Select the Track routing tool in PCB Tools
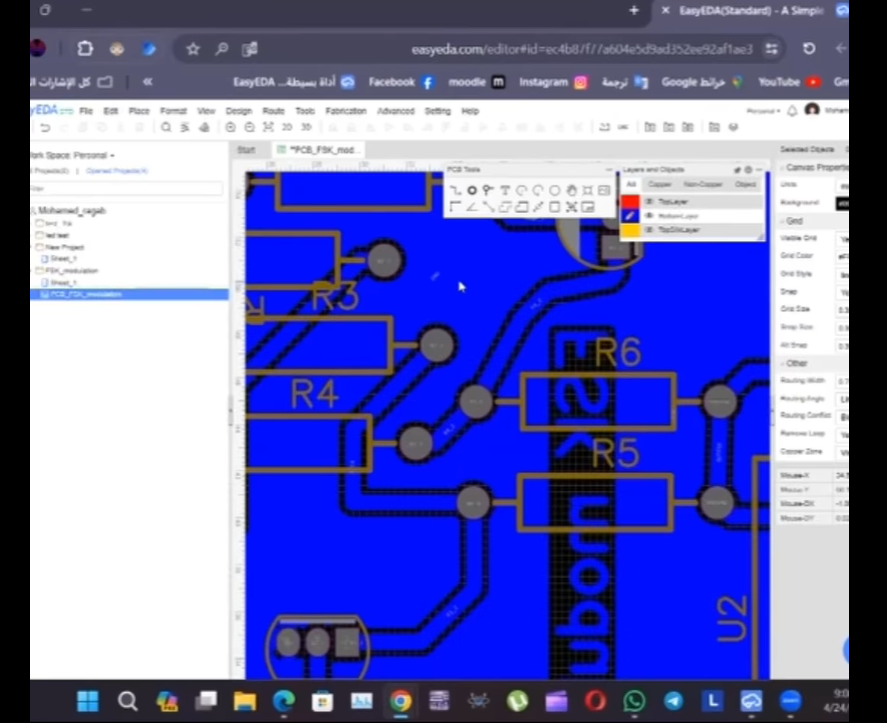Image resolution: width=887 pixels, height=723 pixels. [455, 190]
